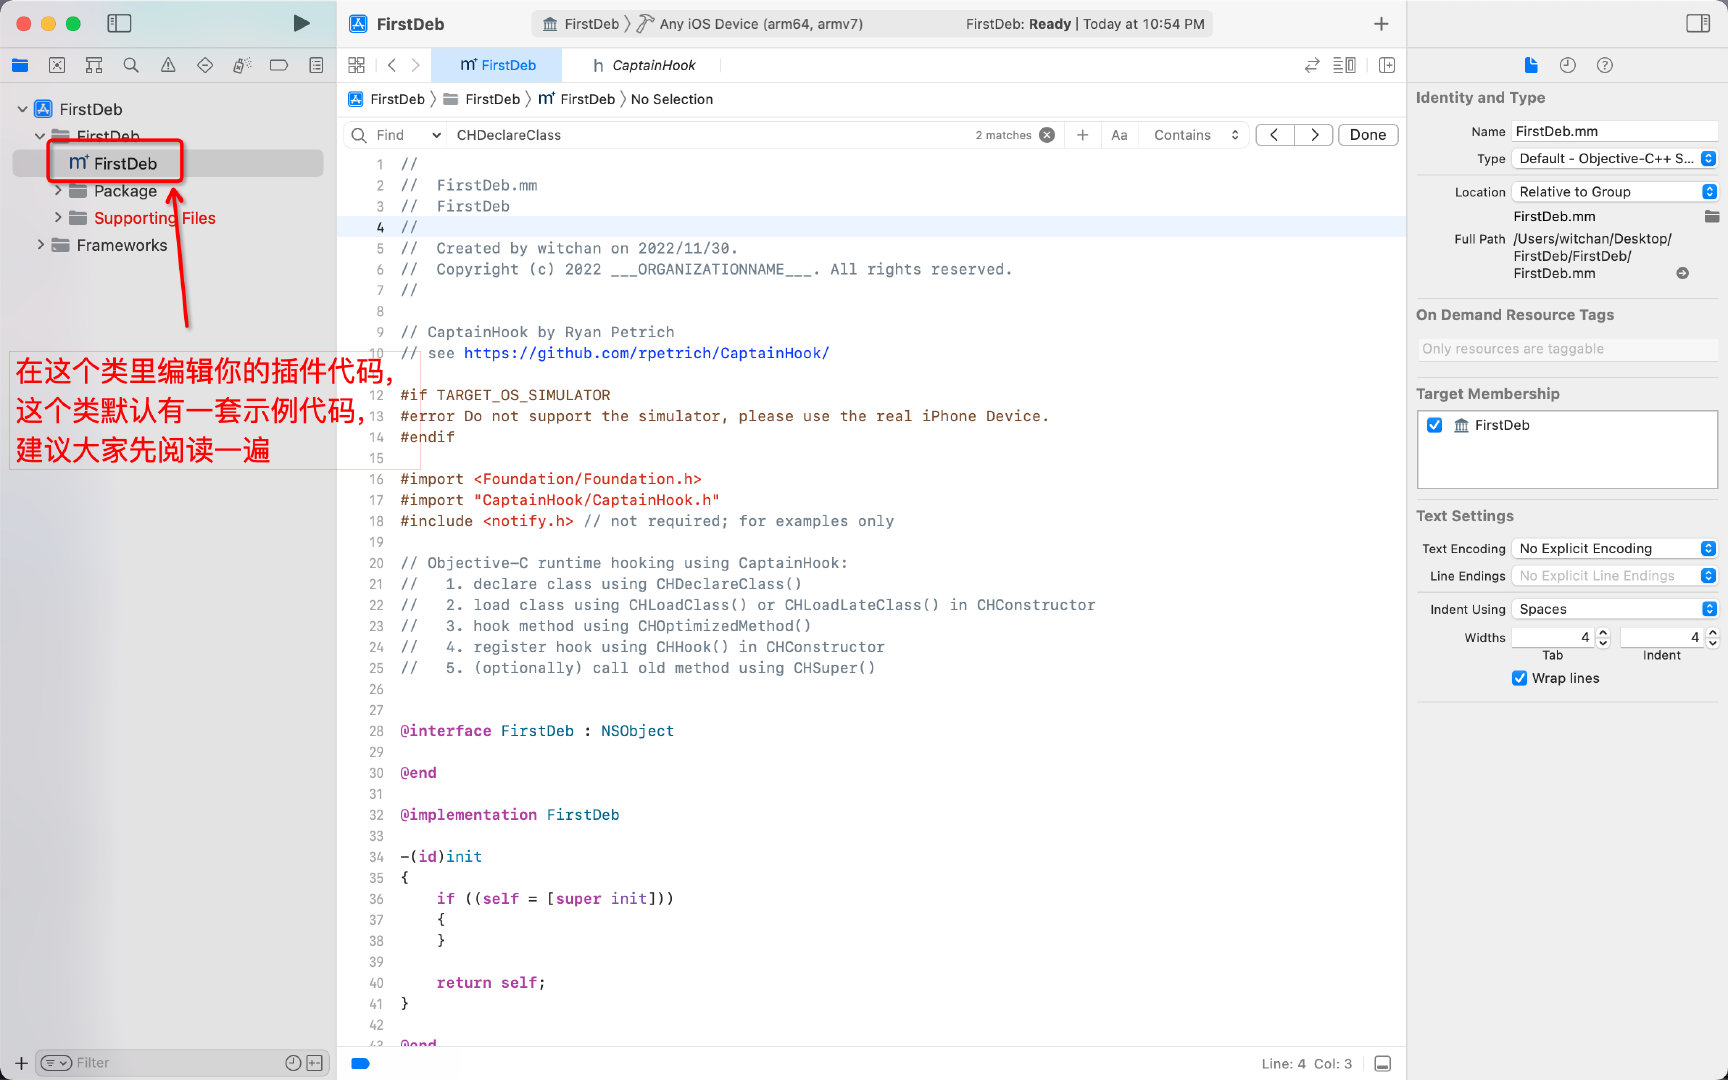Add an editor on the right

click(x=1387, y=65)
